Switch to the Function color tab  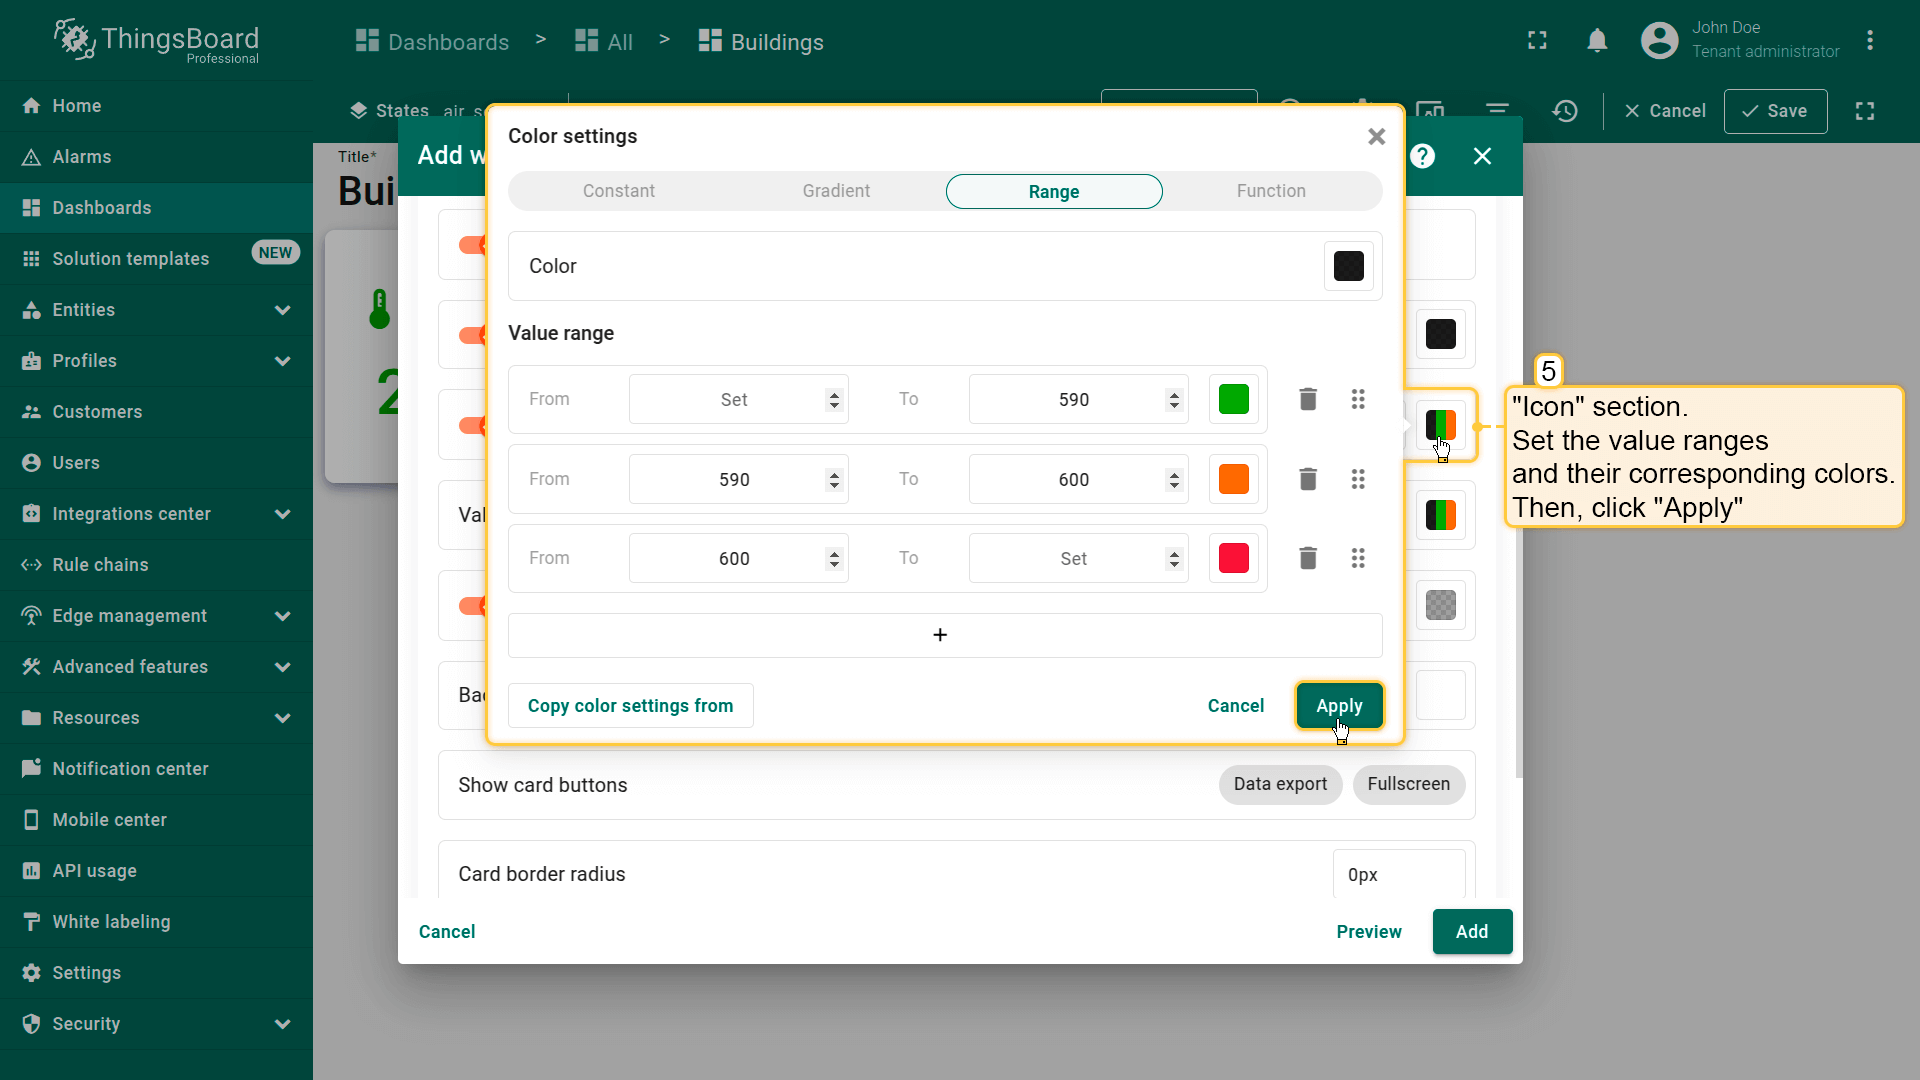pos(1270,191)
